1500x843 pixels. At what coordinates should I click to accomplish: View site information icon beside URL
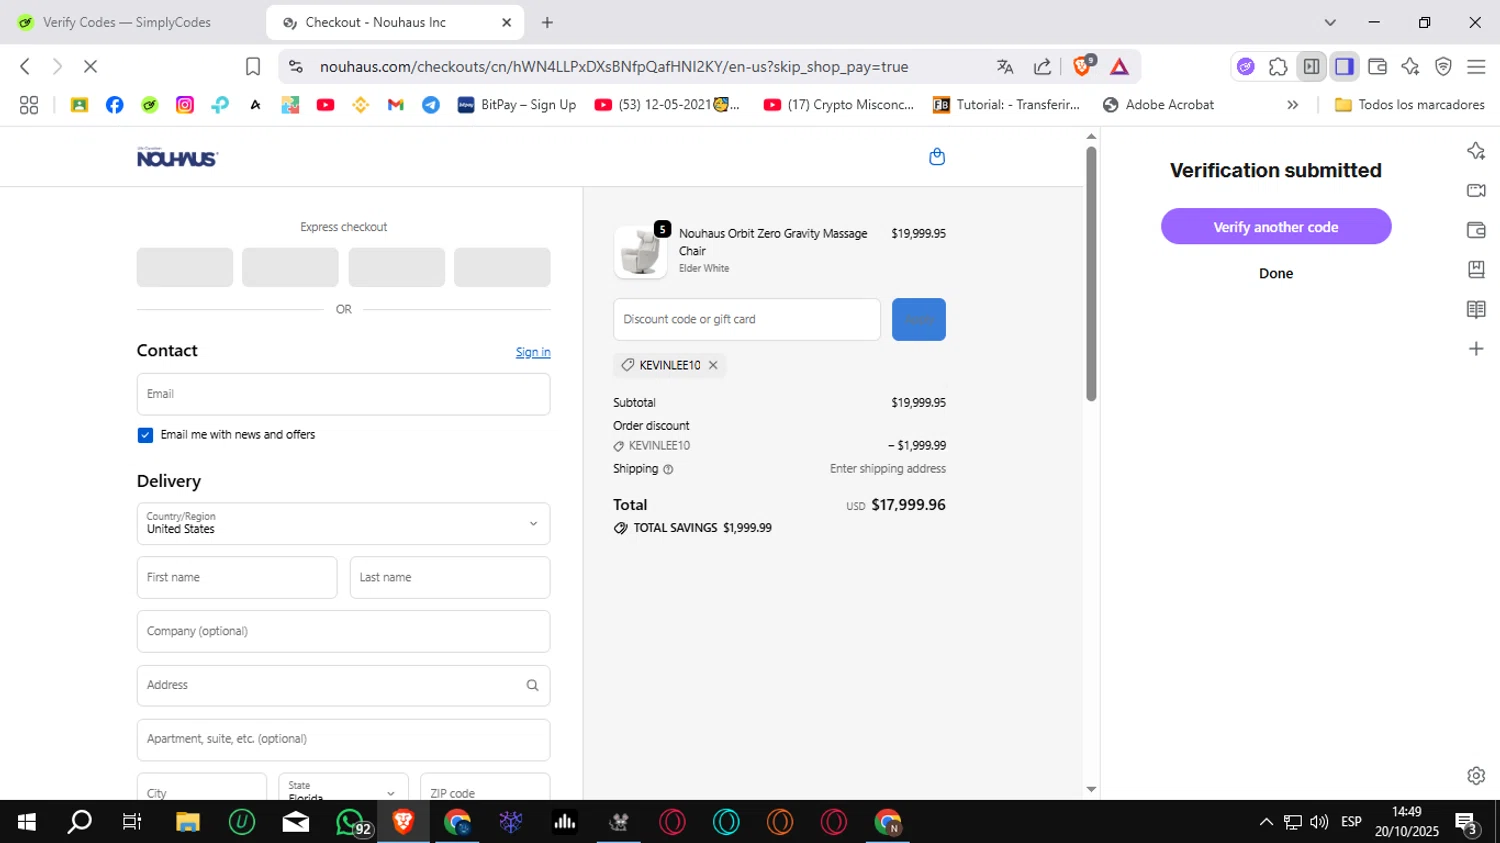(295, 67)
